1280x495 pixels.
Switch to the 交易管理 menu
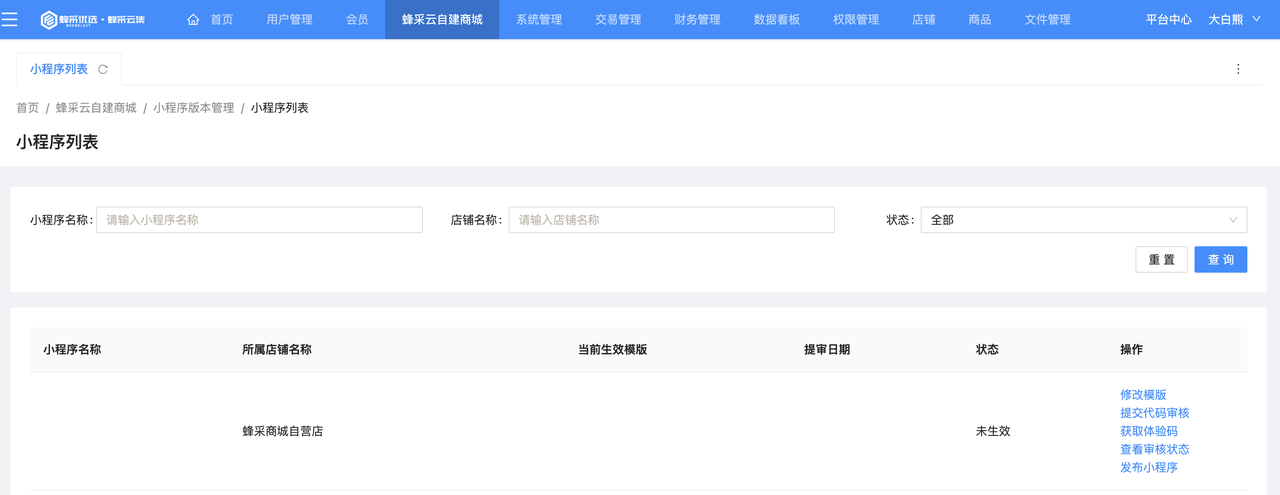618,19
